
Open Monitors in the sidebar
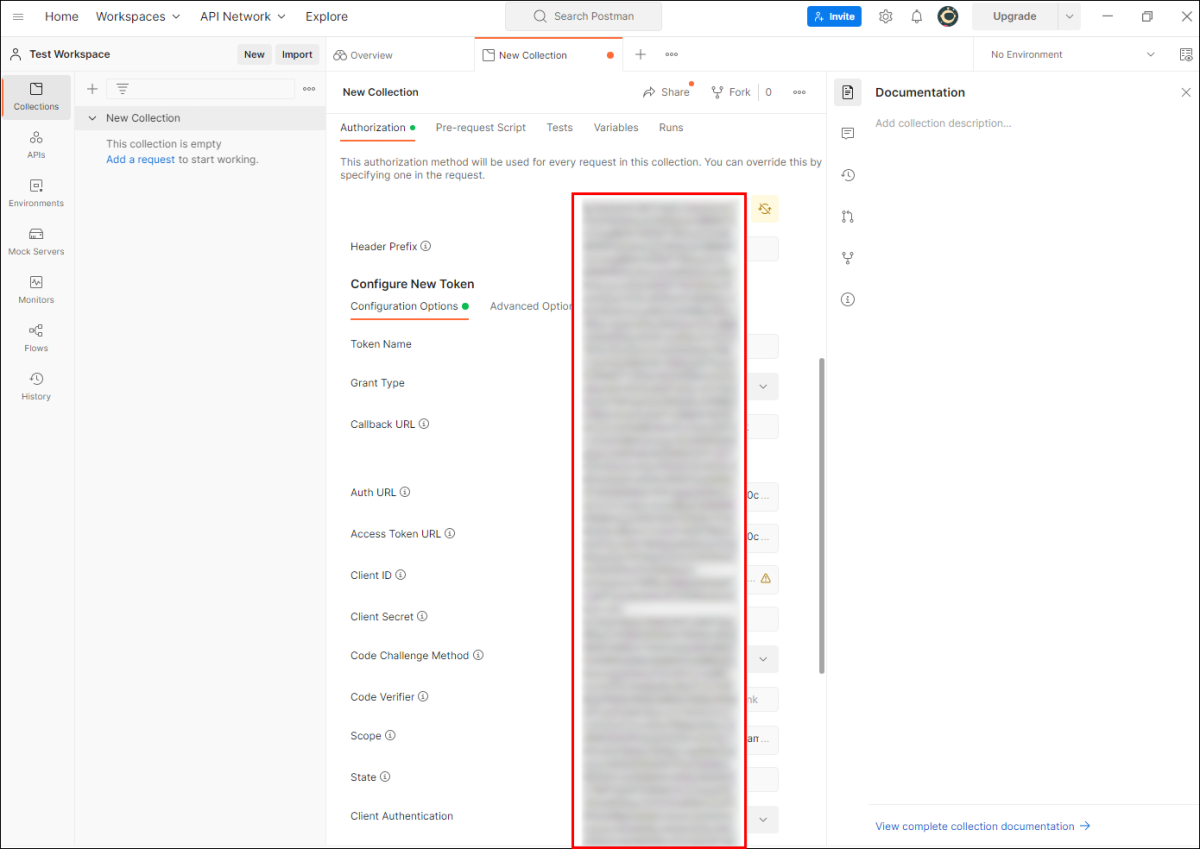36,290
